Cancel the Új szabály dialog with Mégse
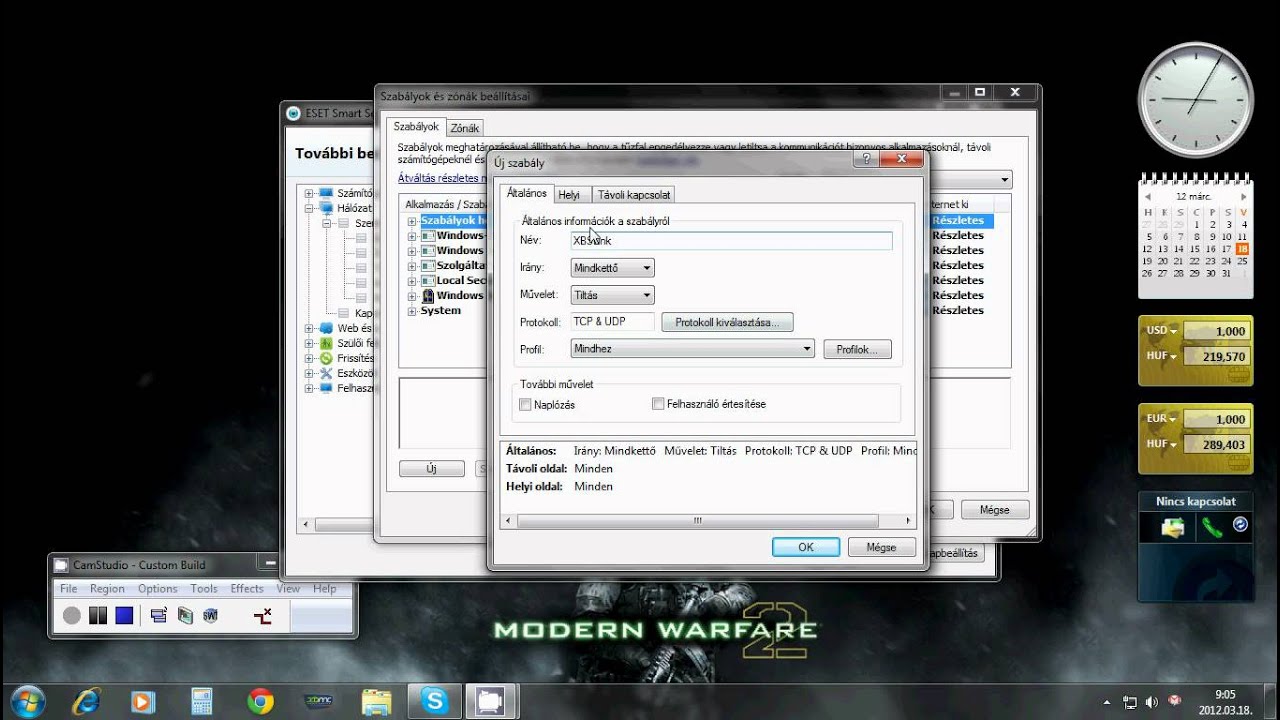The image size is (1280, 720). pos(881,547)
